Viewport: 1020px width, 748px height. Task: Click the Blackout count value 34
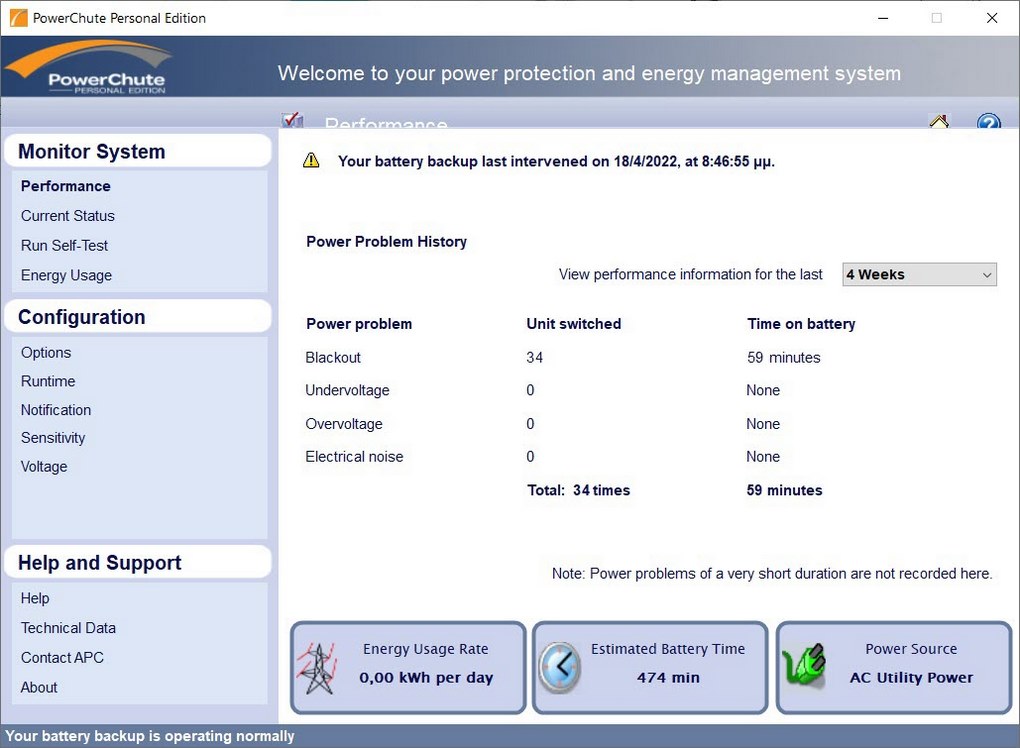535,358
